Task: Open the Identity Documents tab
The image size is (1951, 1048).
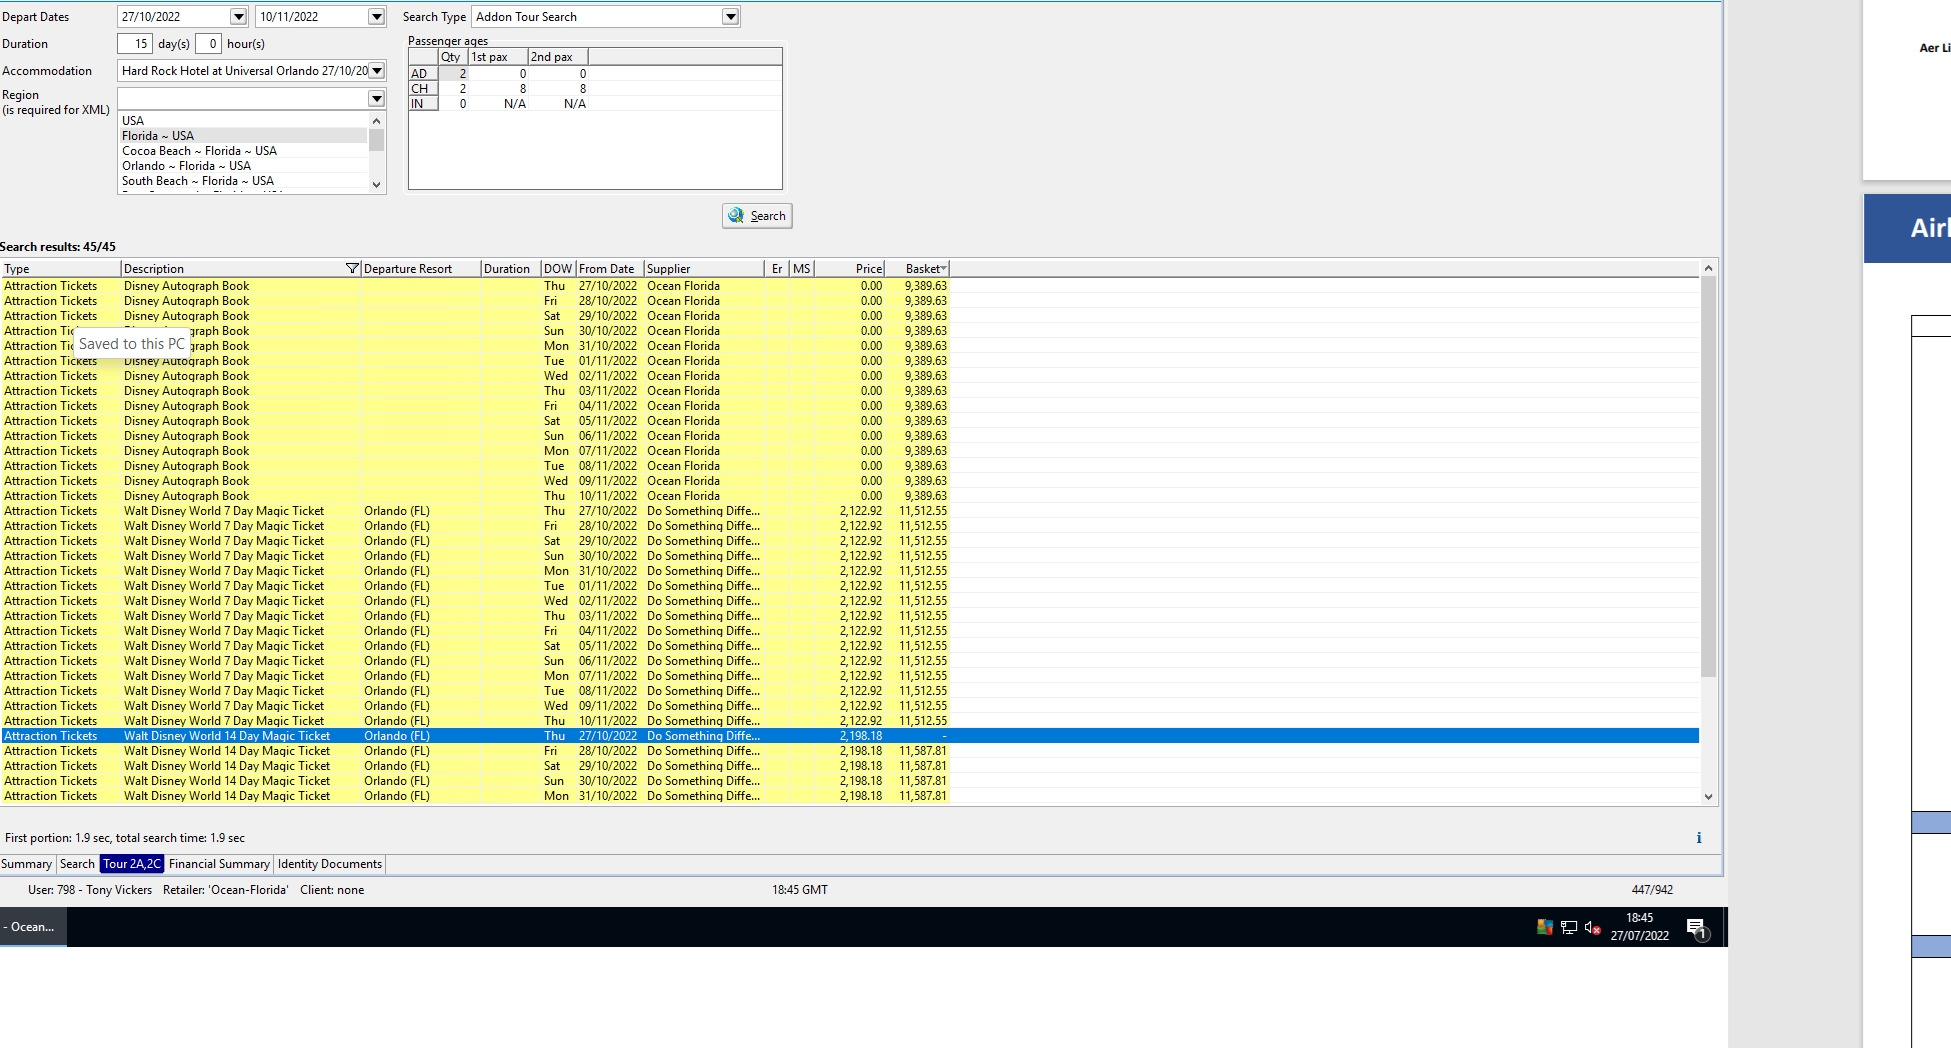Action: [330, 864]
